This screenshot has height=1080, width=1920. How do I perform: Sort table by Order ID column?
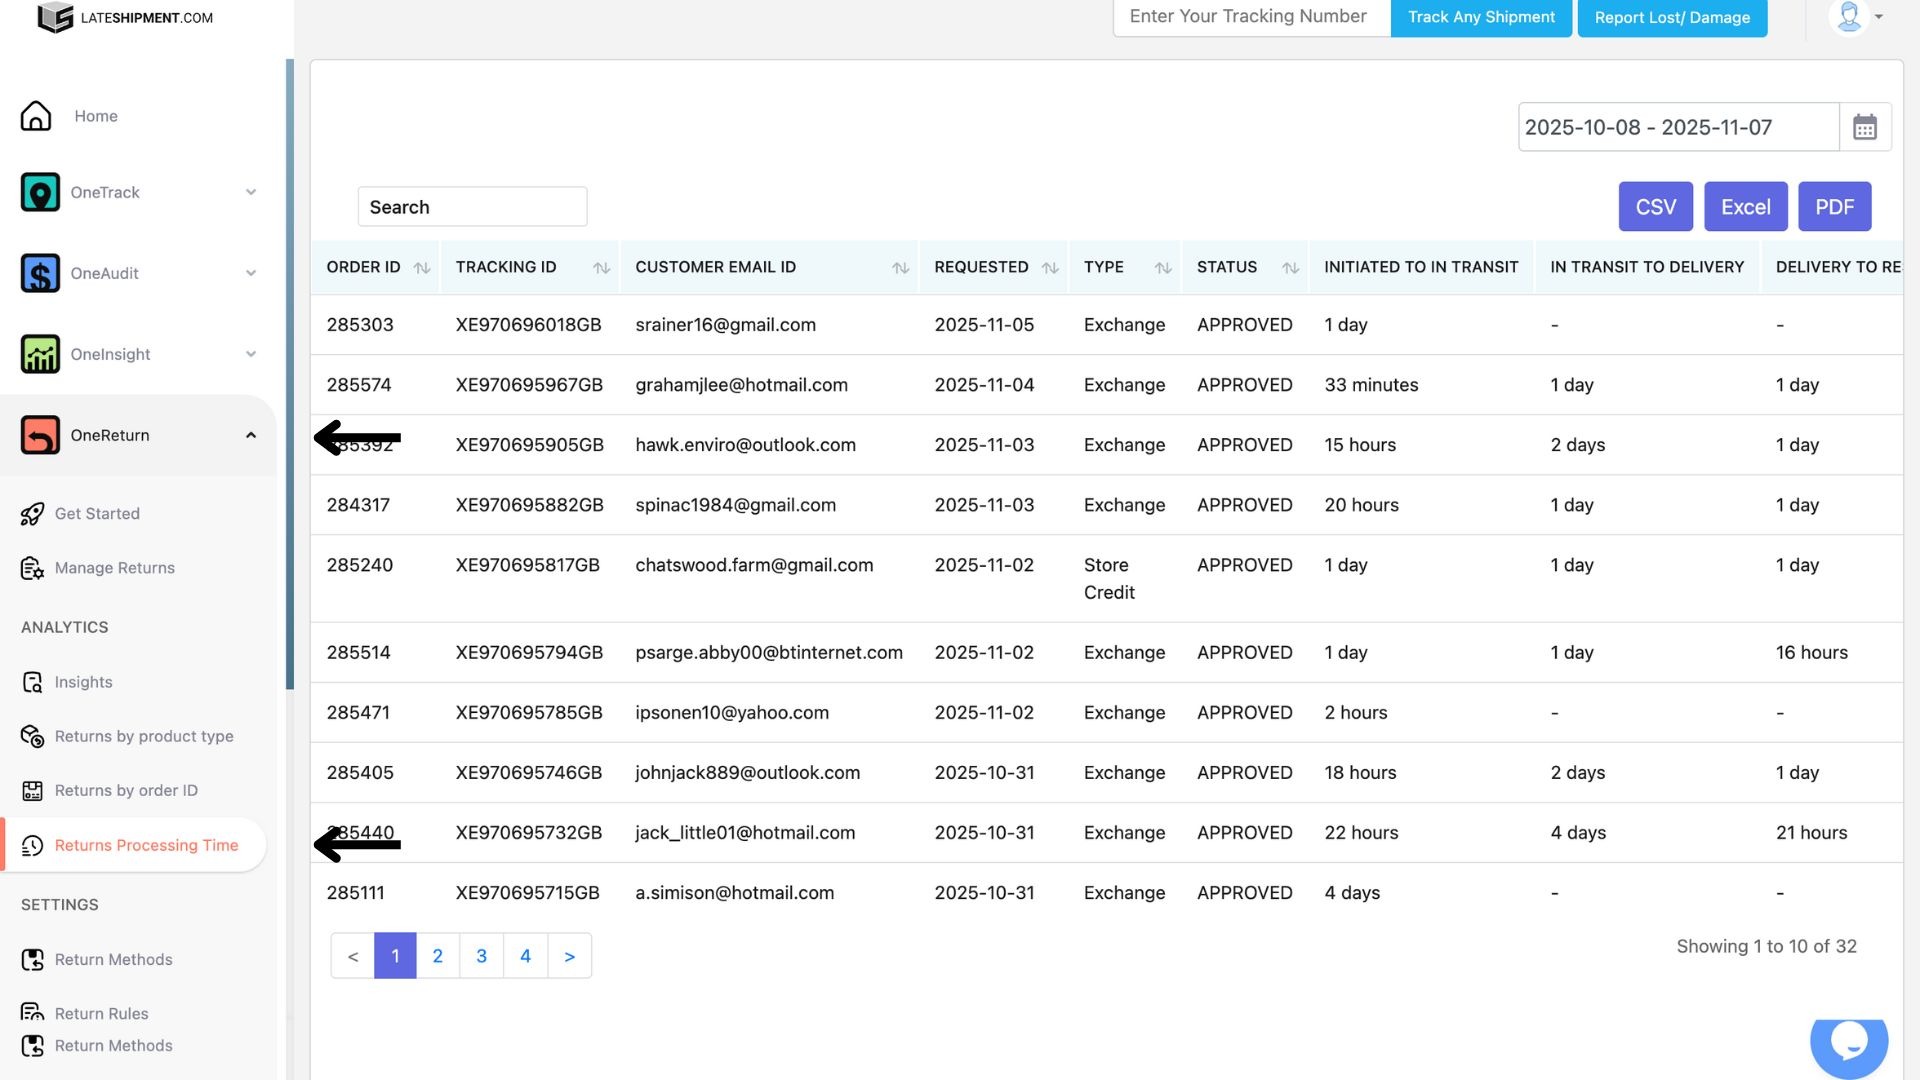click(421, 268)
